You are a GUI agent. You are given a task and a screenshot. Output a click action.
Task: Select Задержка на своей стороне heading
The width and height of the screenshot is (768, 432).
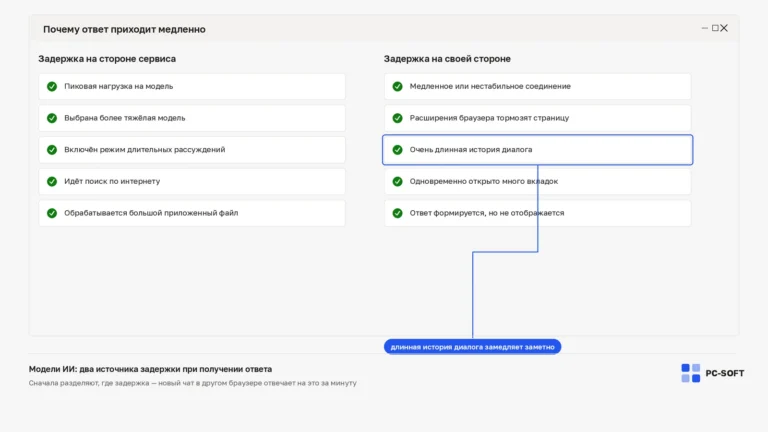point(447,59)
